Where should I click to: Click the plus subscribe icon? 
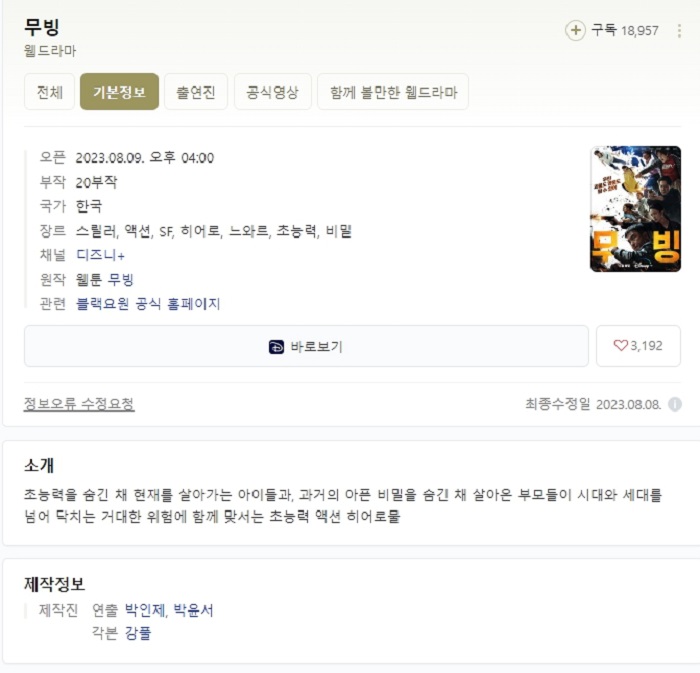[575, 30]
